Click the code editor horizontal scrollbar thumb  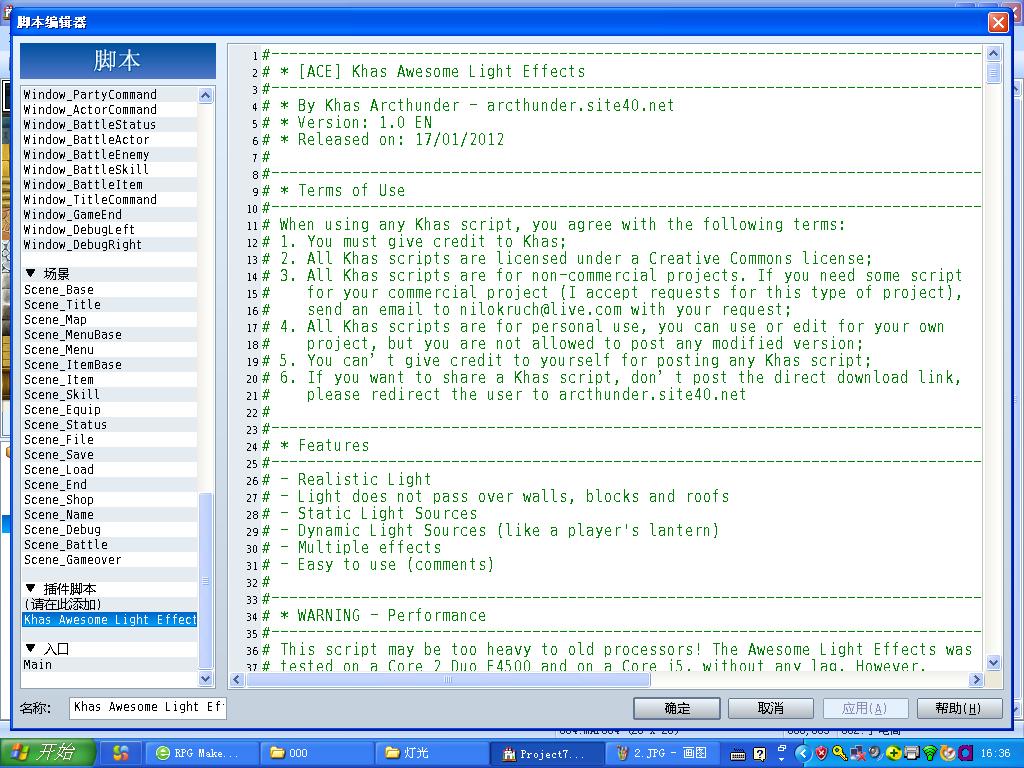[x=448, y=679]
